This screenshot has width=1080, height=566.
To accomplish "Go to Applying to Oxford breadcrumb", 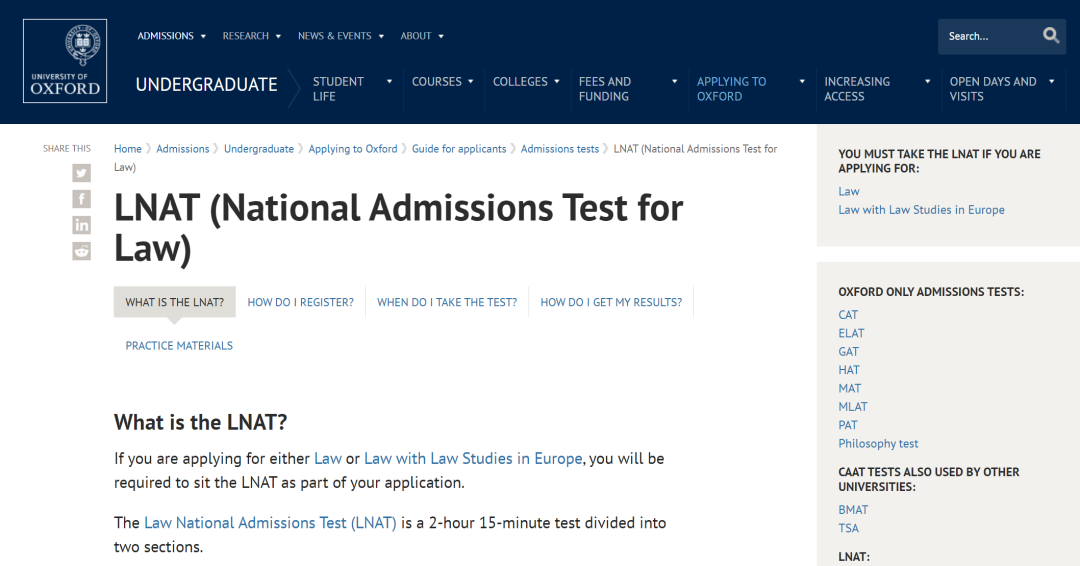I will 353,149.
